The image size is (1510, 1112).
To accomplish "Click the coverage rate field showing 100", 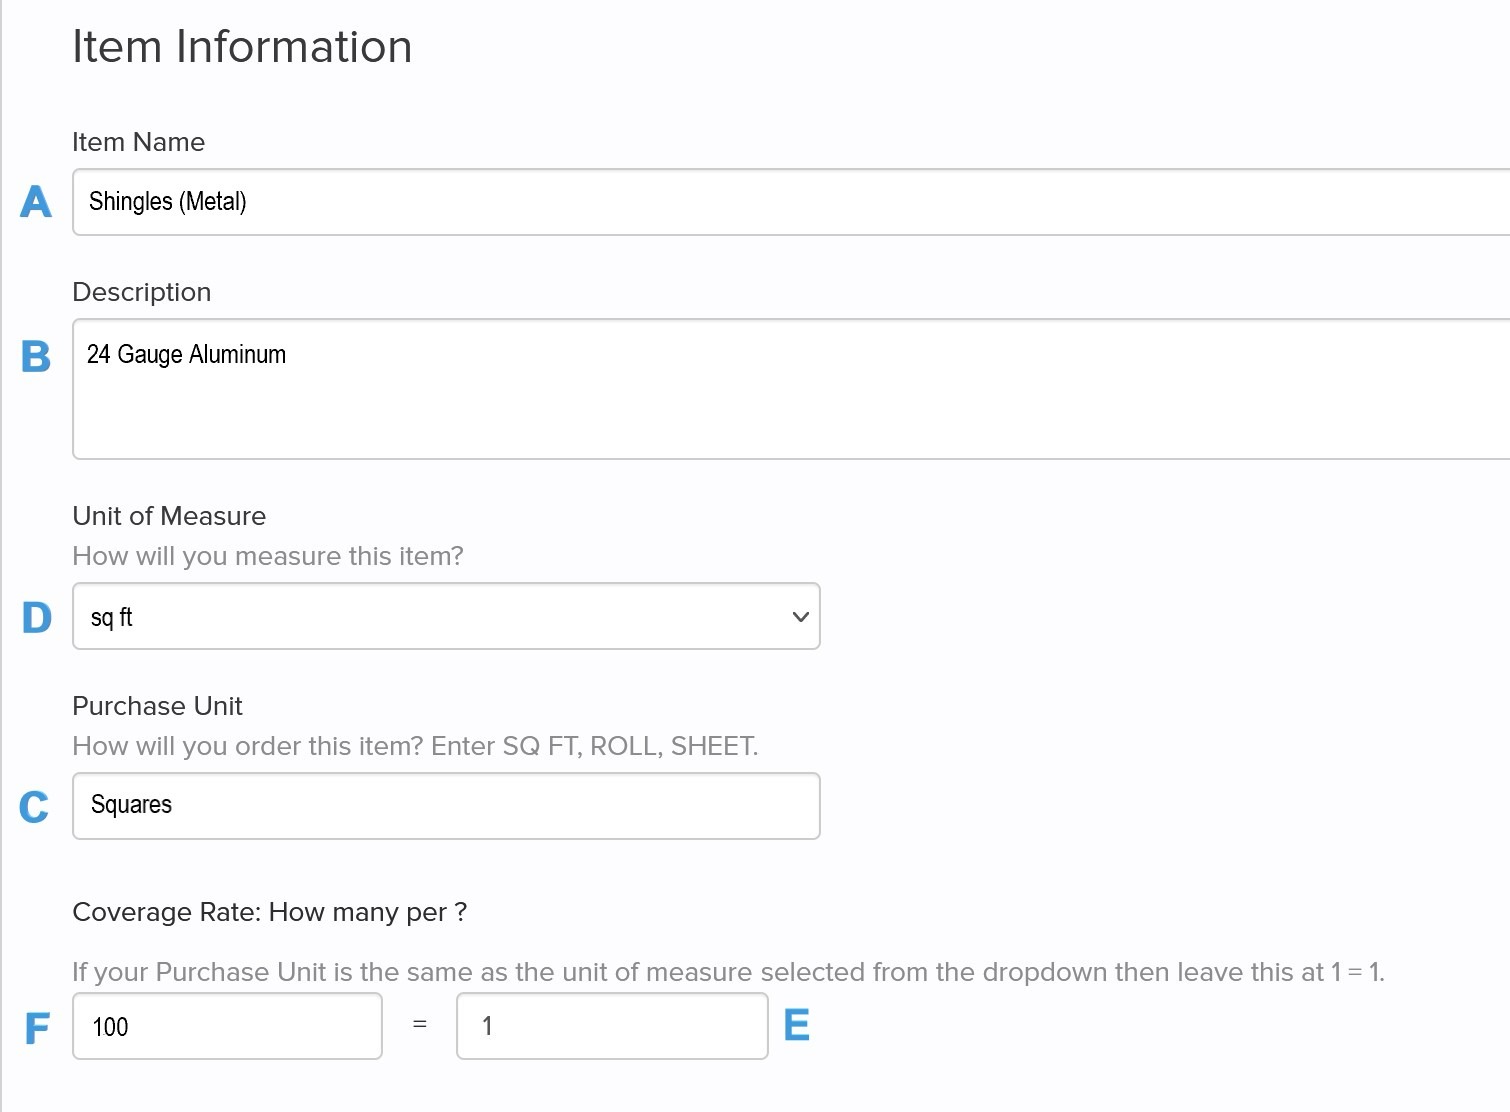I will [x=227, y=1026].
